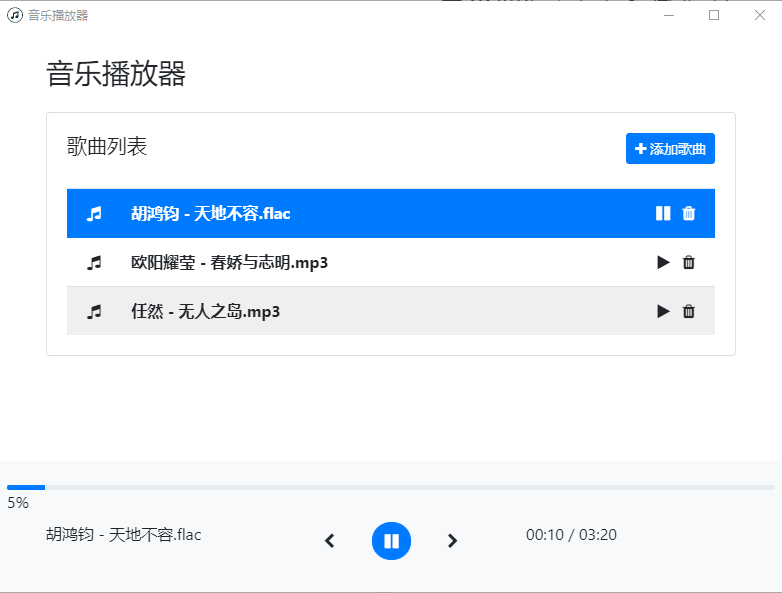Delete 欧阳耀莹 - 春娇与志明.mp3 from the list
The height and width of the screenshot is (593, 782).
pyautogui.click(x=689, y=262)
